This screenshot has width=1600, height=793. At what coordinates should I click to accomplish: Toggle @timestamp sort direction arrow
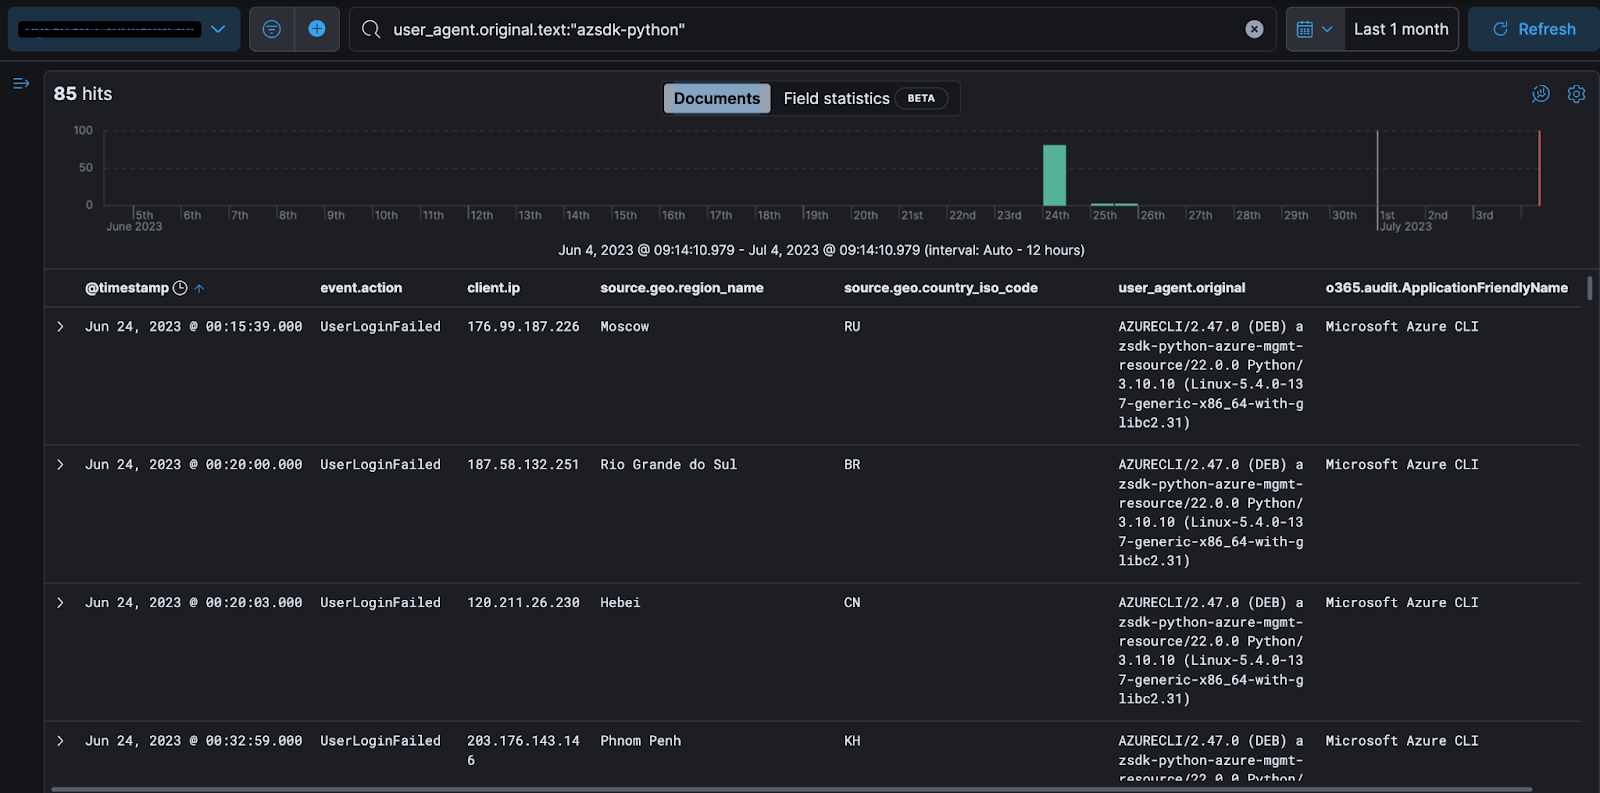point(199,289)
